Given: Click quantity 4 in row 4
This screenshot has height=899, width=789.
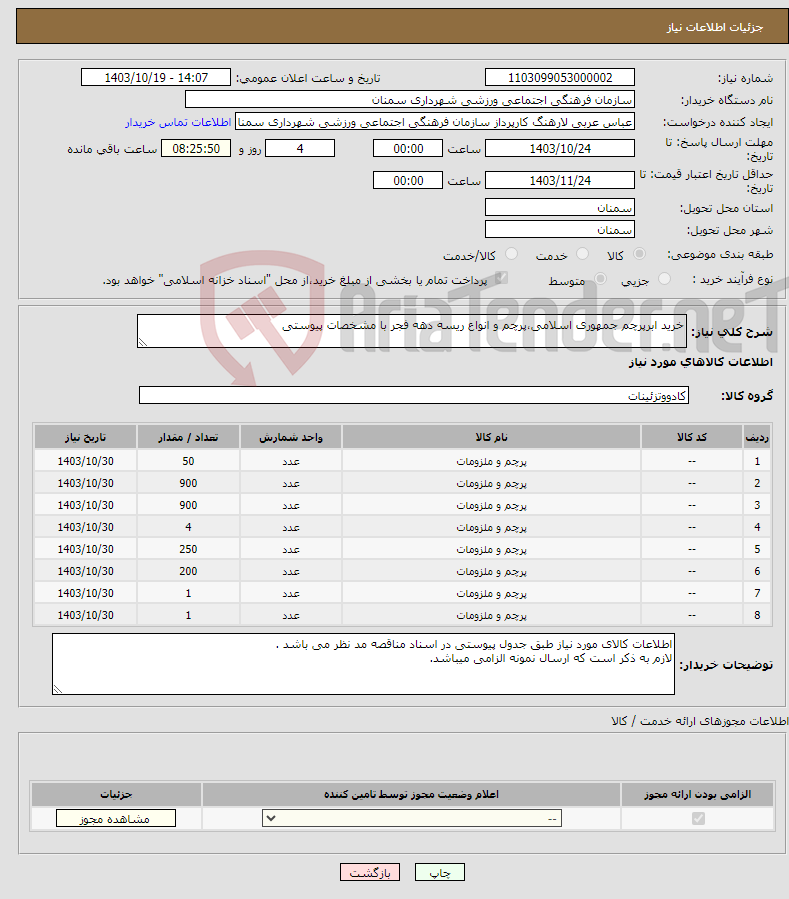Looking at the screenshot, I should [188, 527].
